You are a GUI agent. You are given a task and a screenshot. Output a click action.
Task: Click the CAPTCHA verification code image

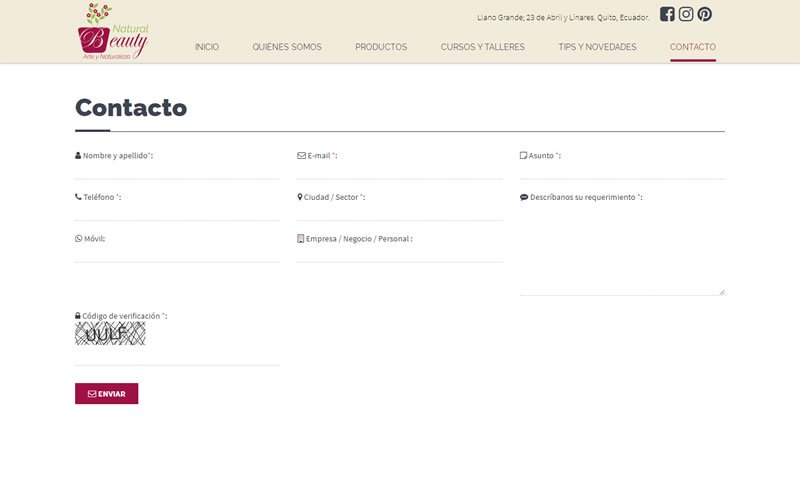coord(110,334)
